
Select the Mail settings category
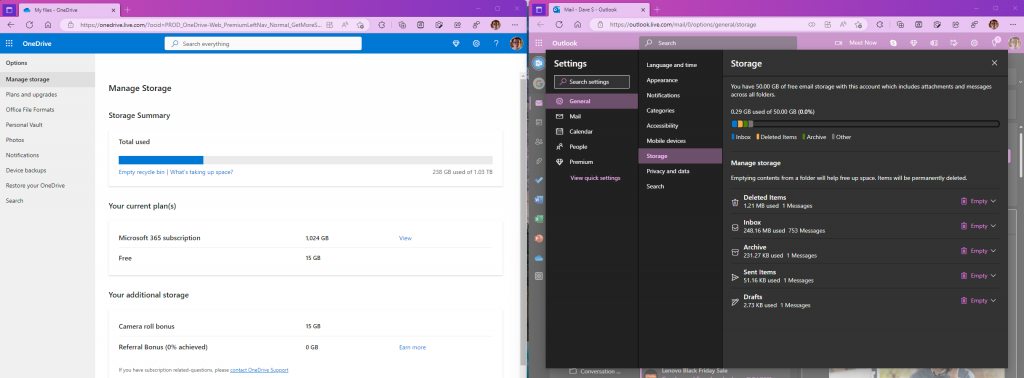[x=593, y=116]
